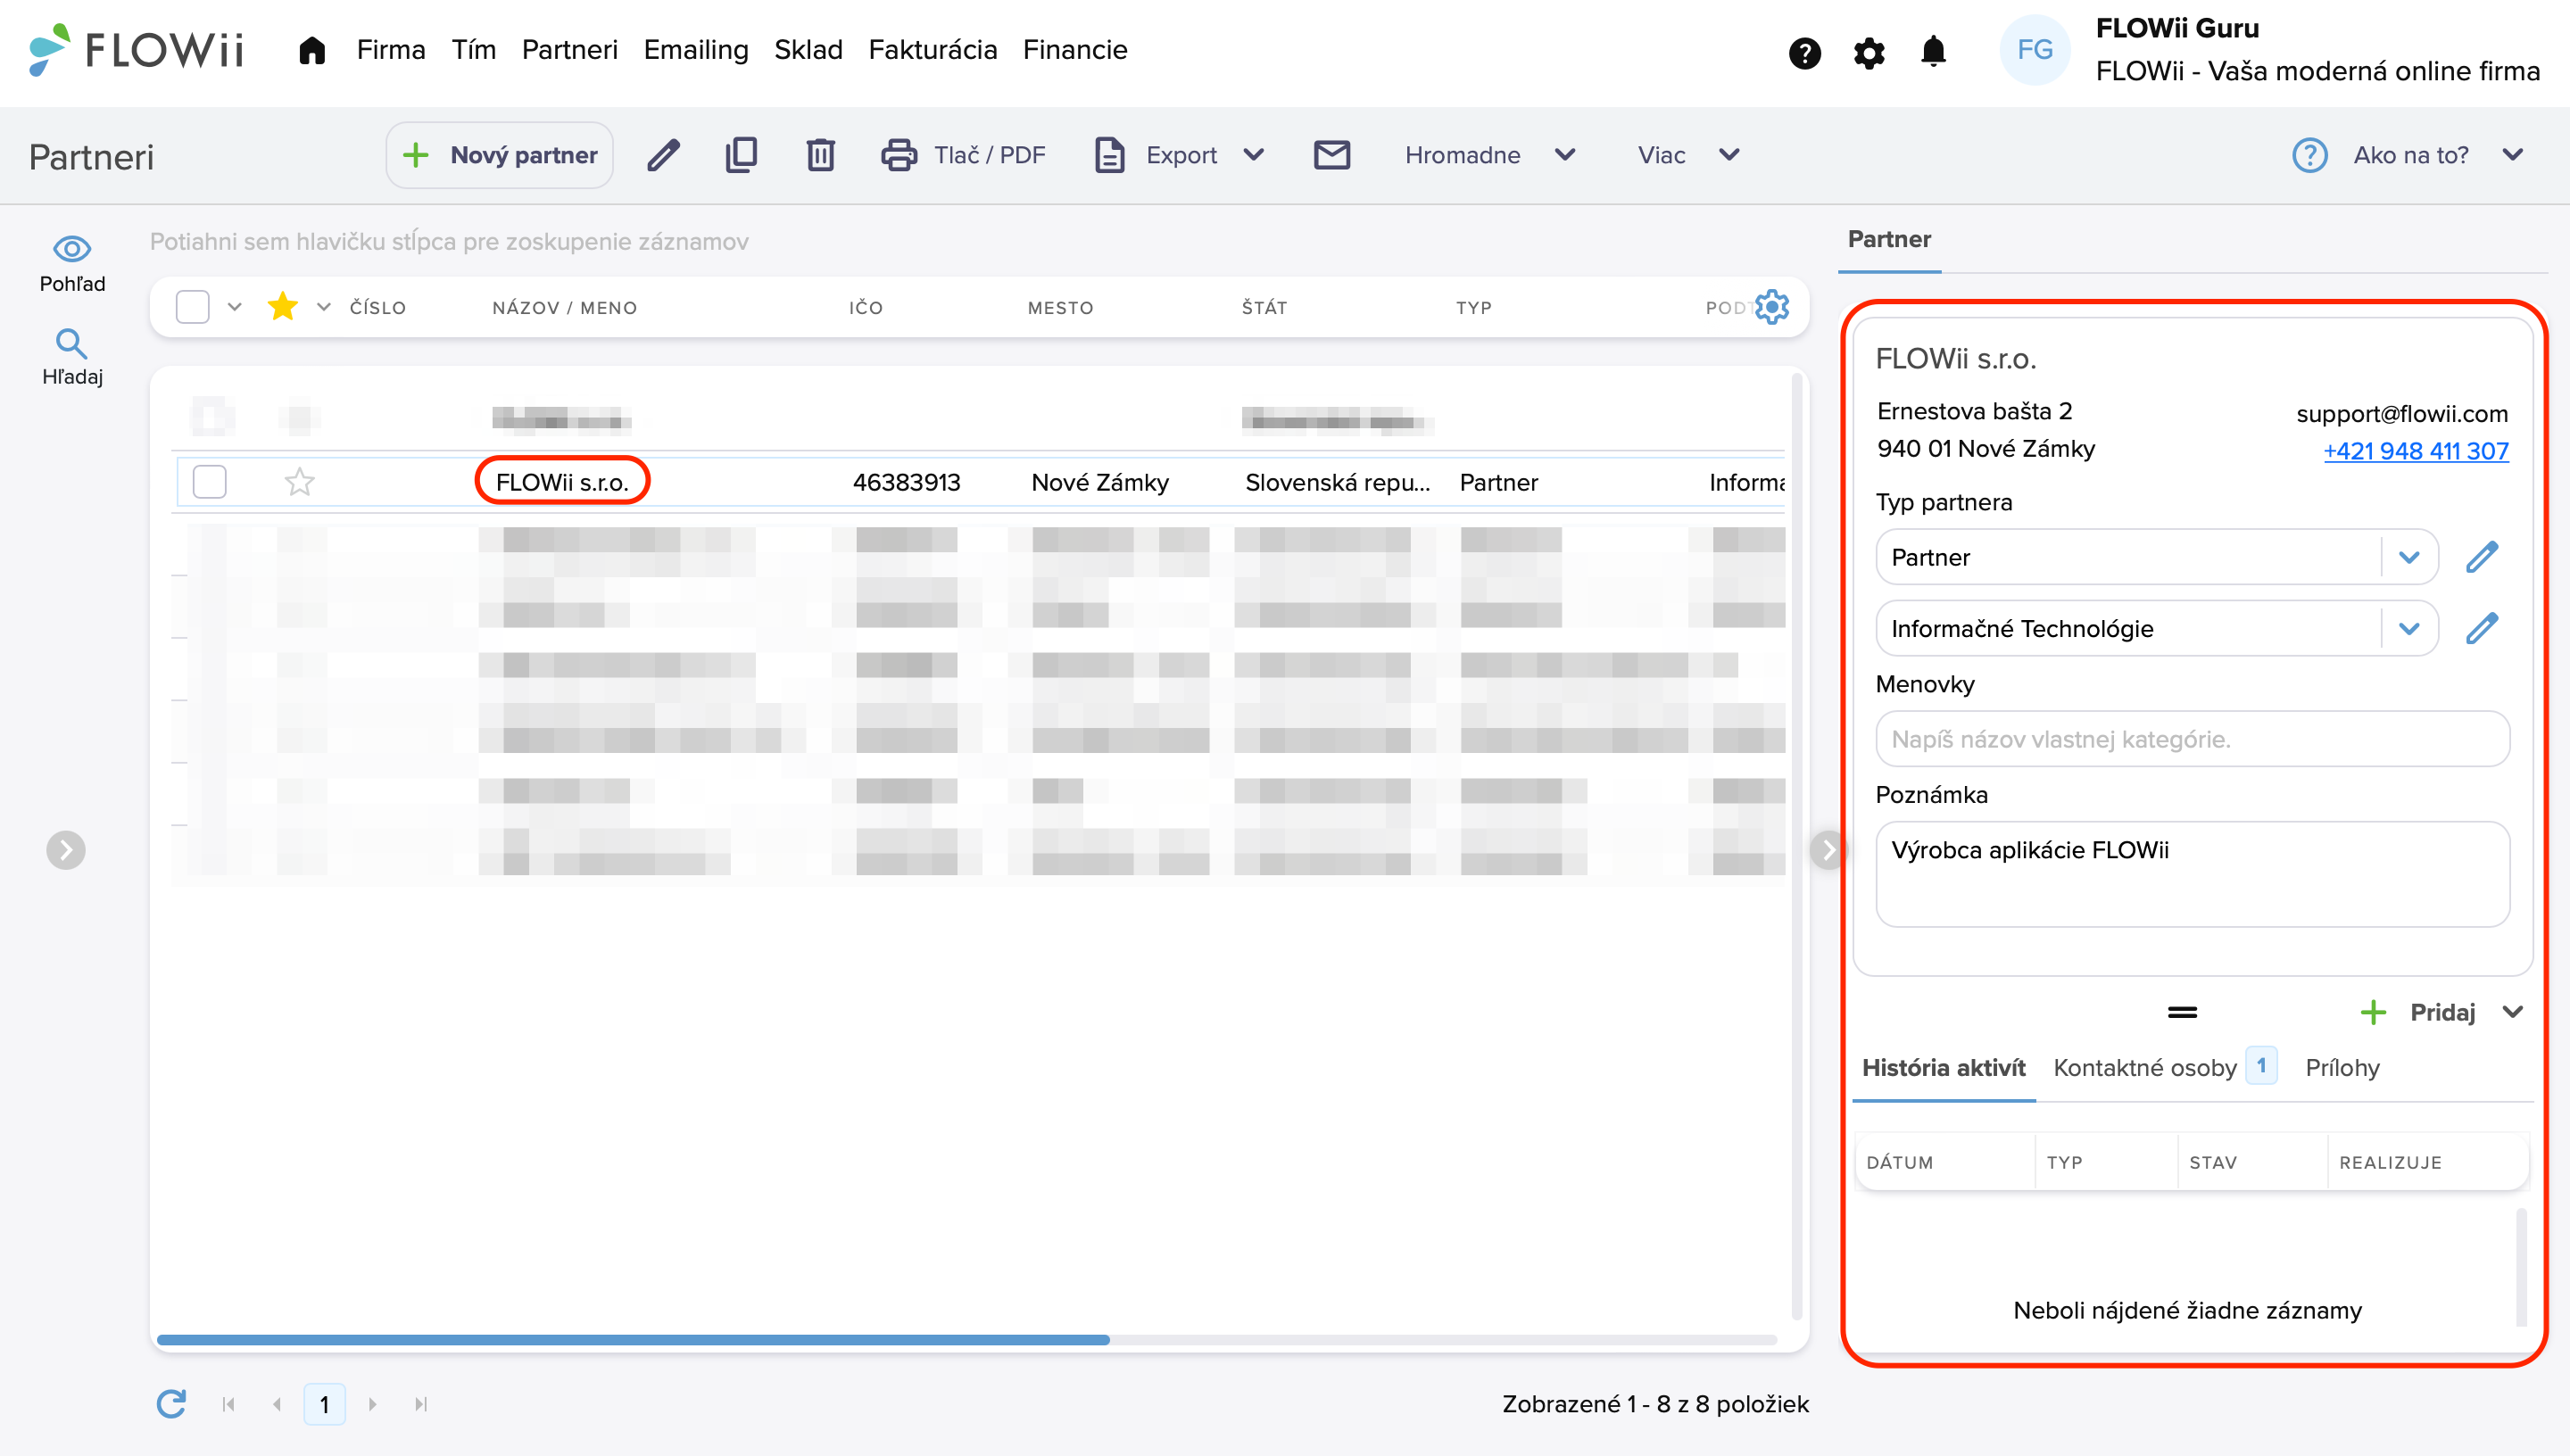Open the selection dropdown next to the header checkbox
Screen dimensions: 2570x1456
click(234, 307)
